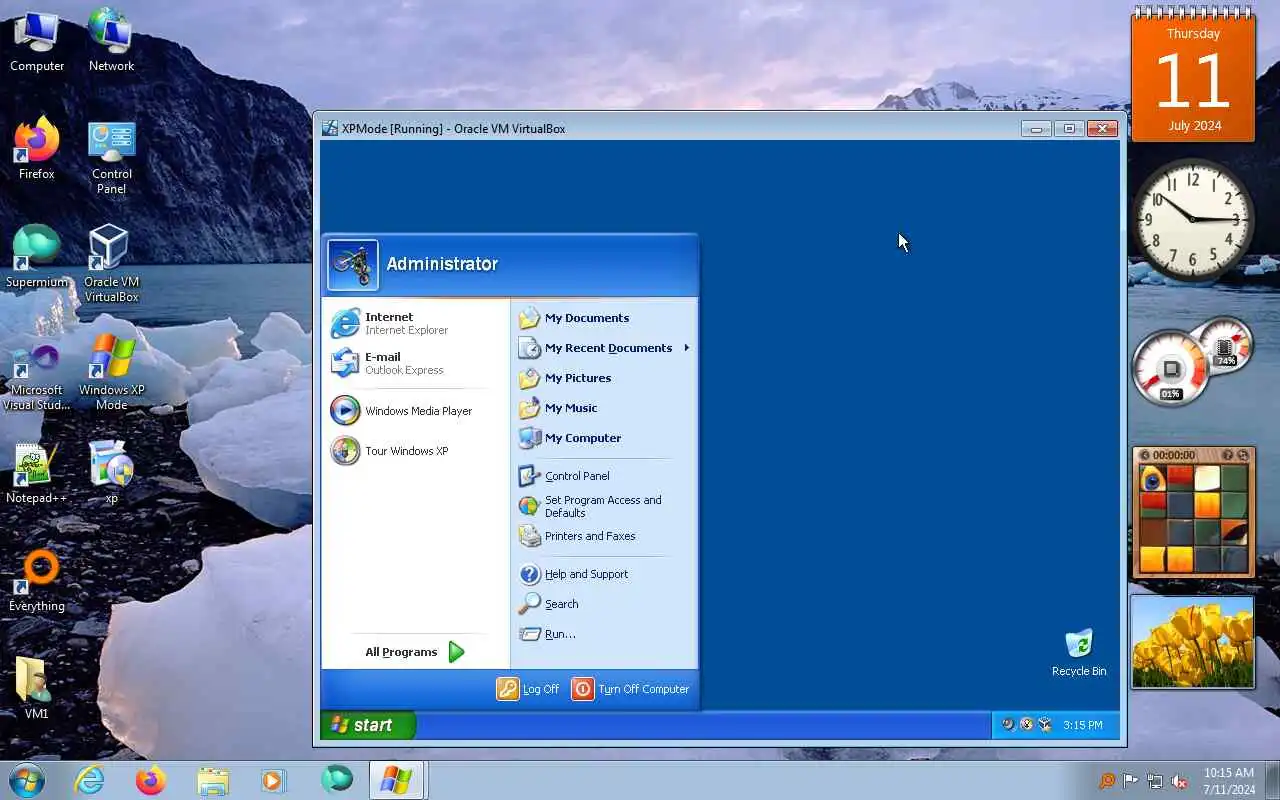Click the Everything search tray icon
The height and width of the screenshot is (800, 1280).
[x=1106, y=781]
